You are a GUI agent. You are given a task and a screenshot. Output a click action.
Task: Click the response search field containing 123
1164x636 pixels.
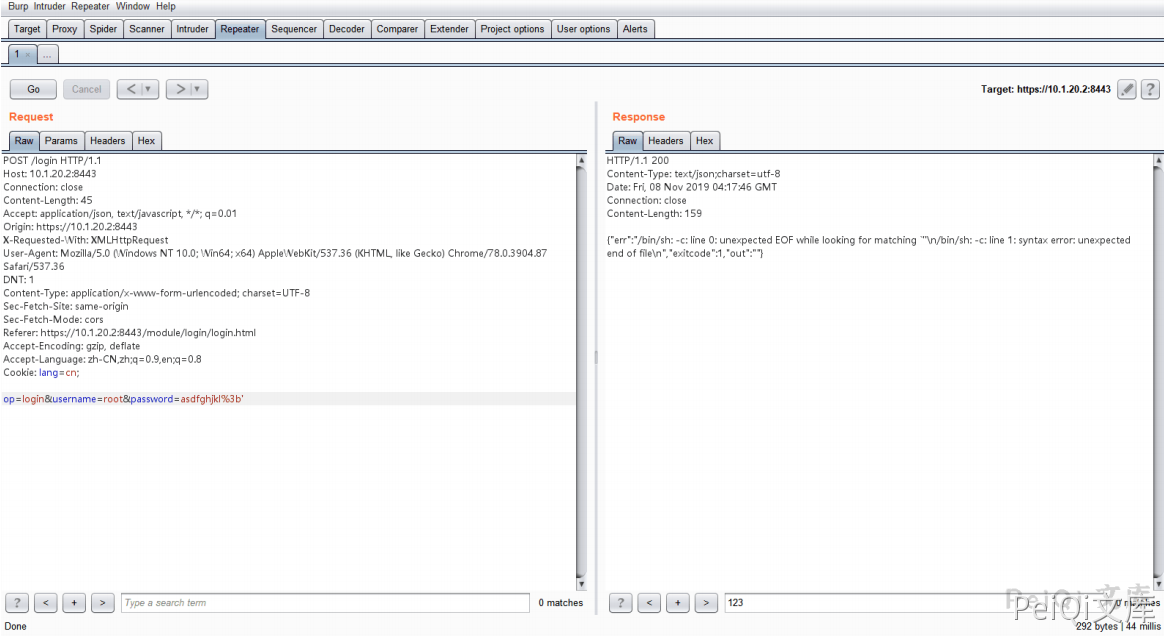point(860,603)
